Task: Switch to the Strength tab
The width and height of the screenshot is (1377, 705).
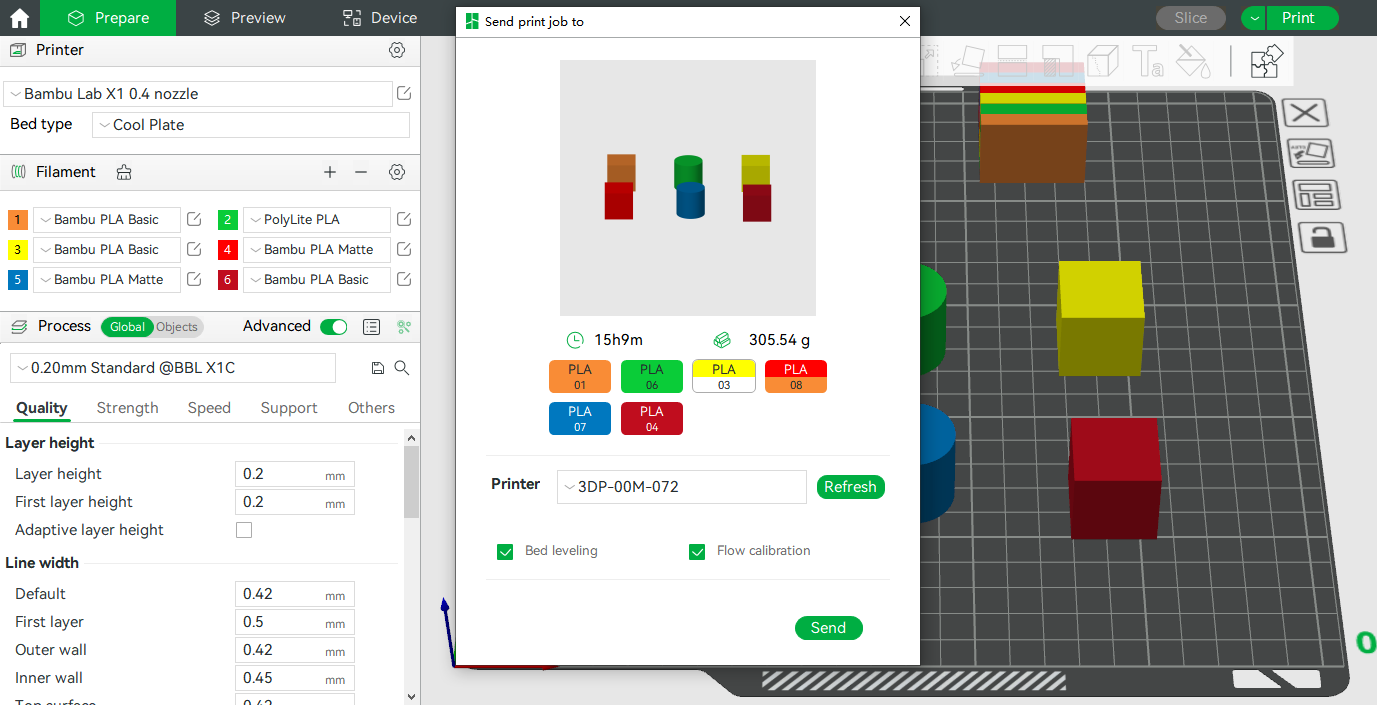Action: [x=127, y=408]
